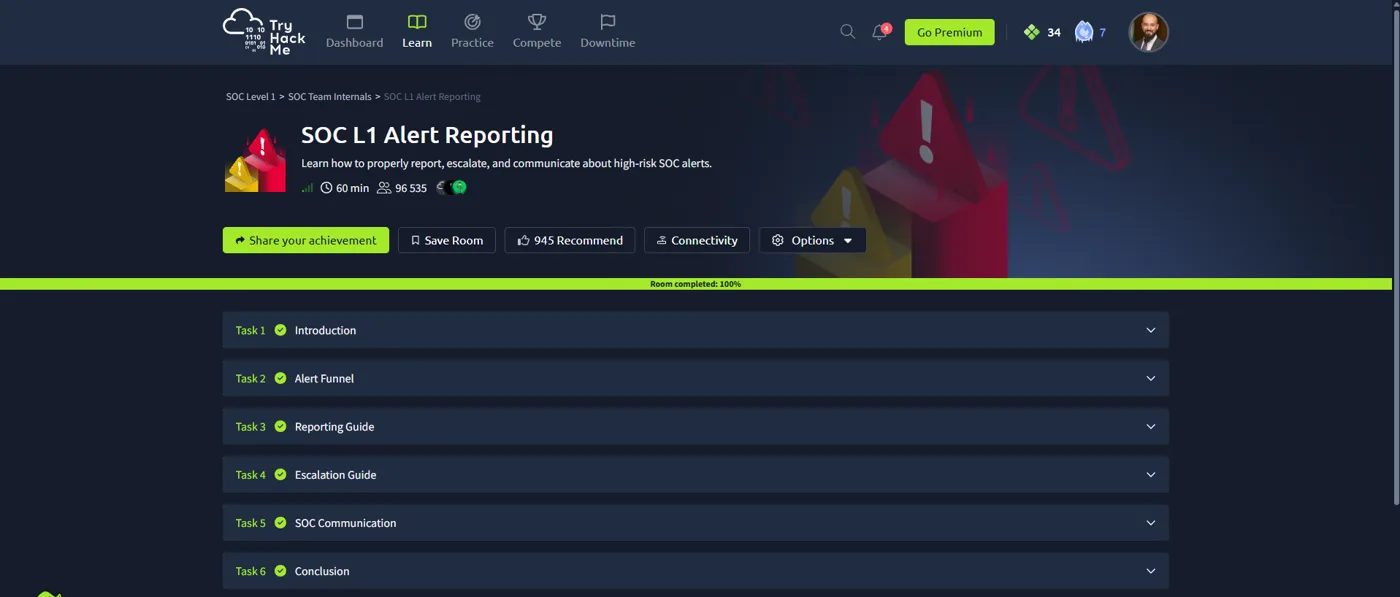Click the Conclusion task title
This screenshot has width=1400, height=597.
(x=322, y=571)
